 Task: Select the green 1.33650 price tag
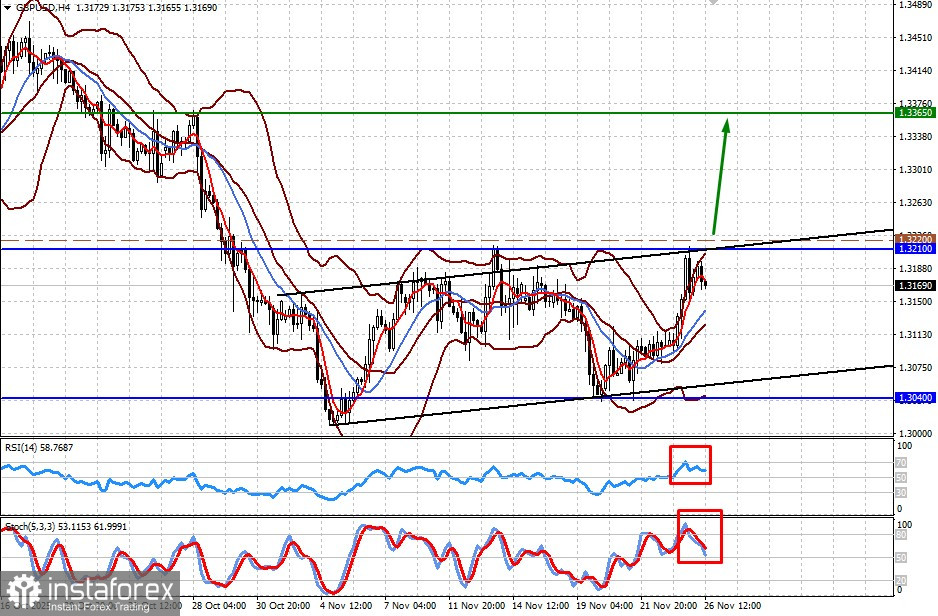[915, 112]
